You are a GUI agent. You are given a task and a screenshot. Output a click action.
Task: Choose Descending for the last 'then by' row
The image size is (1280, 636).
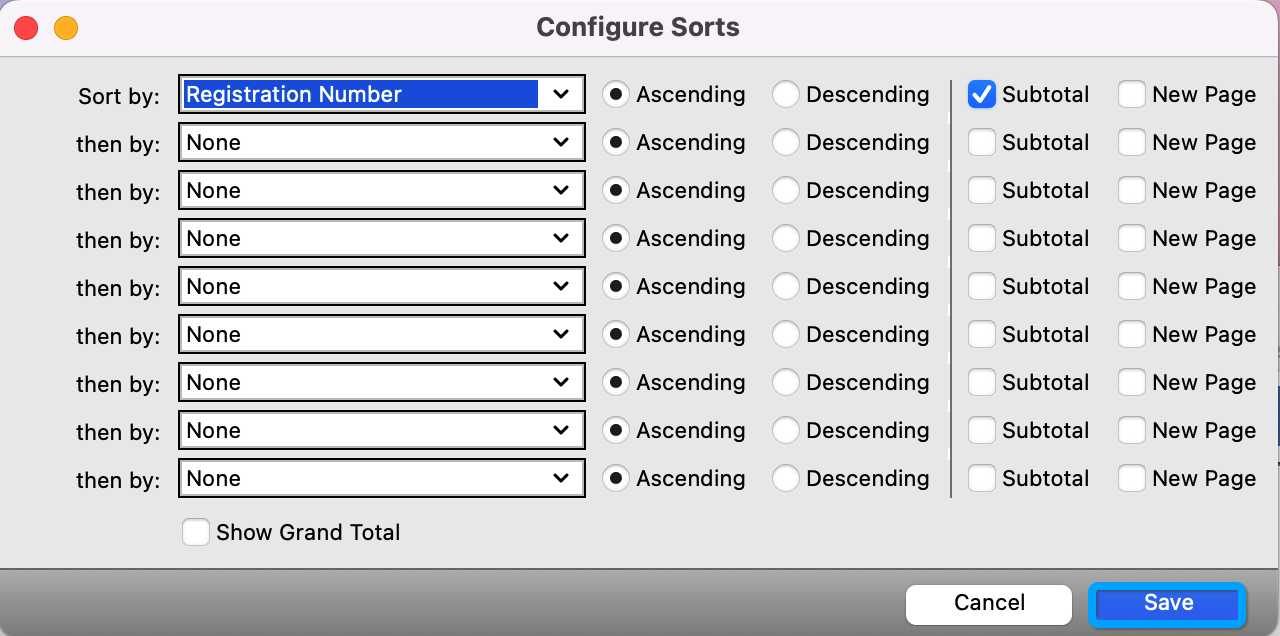(x=786, y=479)
